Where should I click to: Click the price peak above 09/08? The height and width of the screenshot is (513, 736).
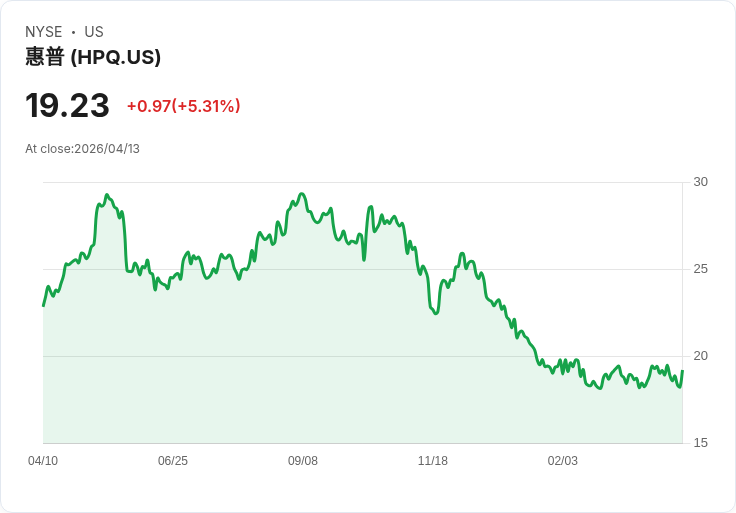coord(302,194)
